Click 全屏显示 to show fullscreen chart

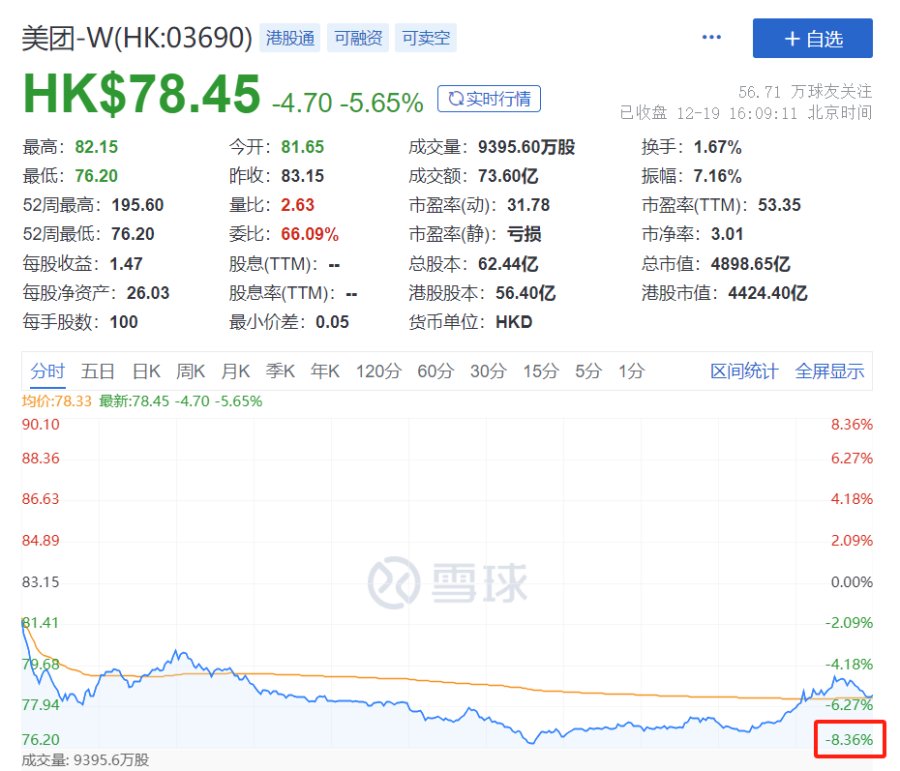tap(829, 371)
